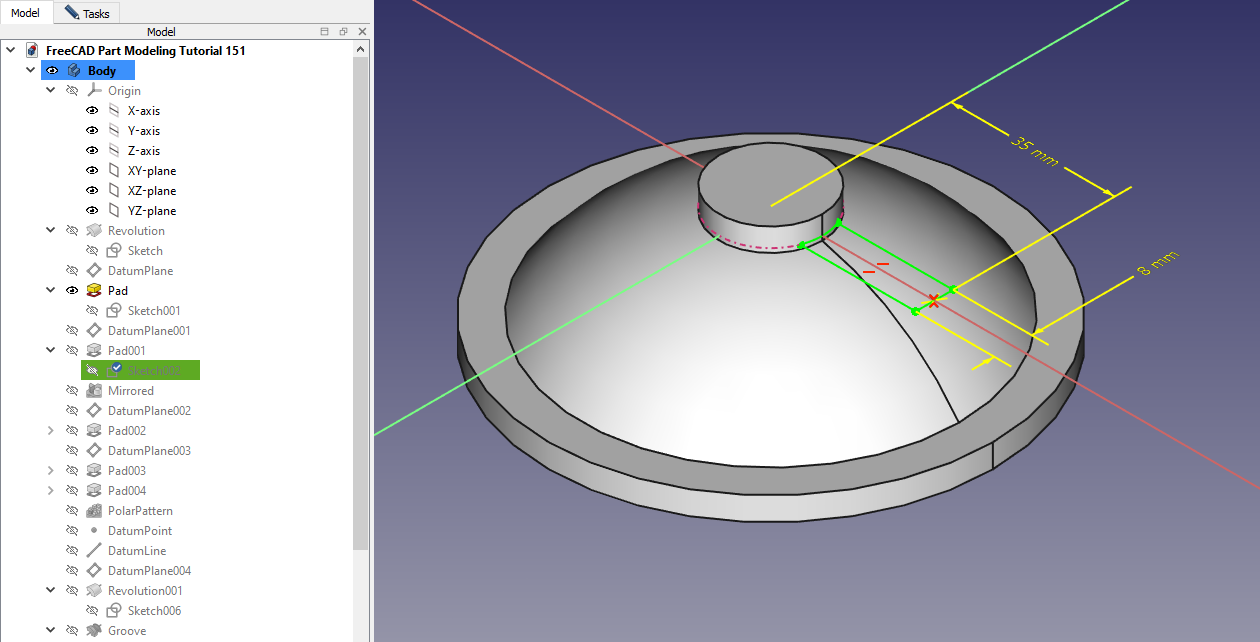Click the Pad feature icon

tap(94, 291)
